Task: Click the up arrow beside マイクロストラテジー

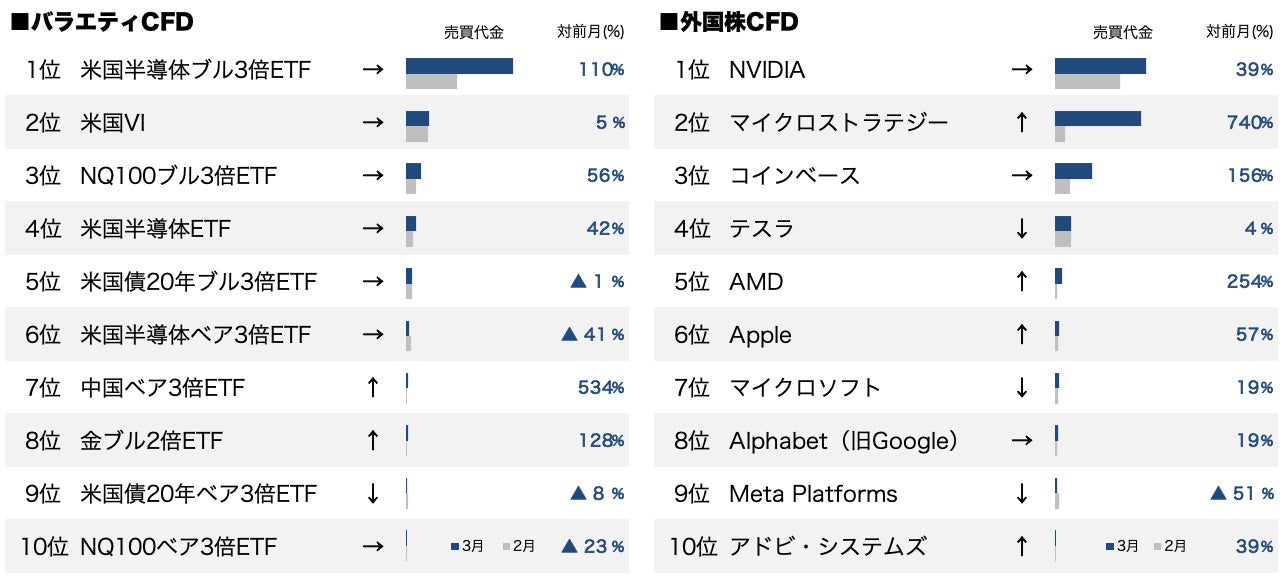Action: pos(1021,123)
